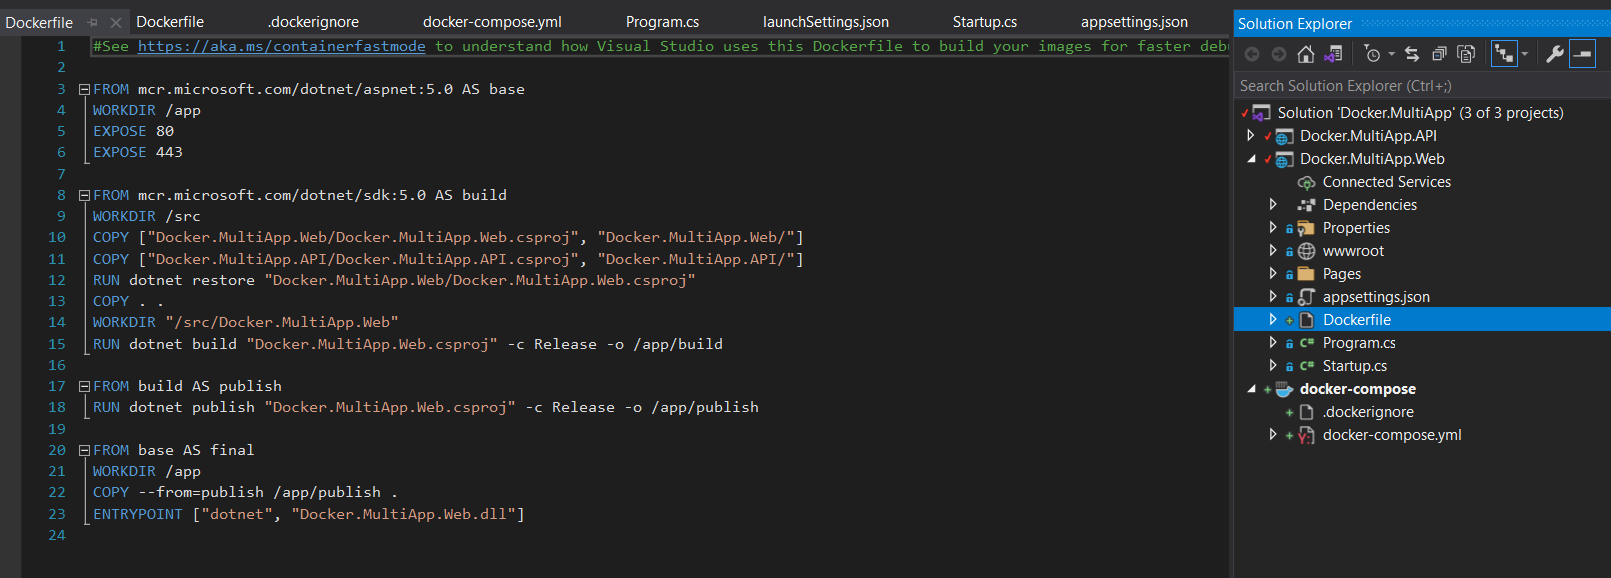Expand the Startup.cs node
This screenshot has width=1611, height=578.
pyautogui.click(x=1273, y=365)
